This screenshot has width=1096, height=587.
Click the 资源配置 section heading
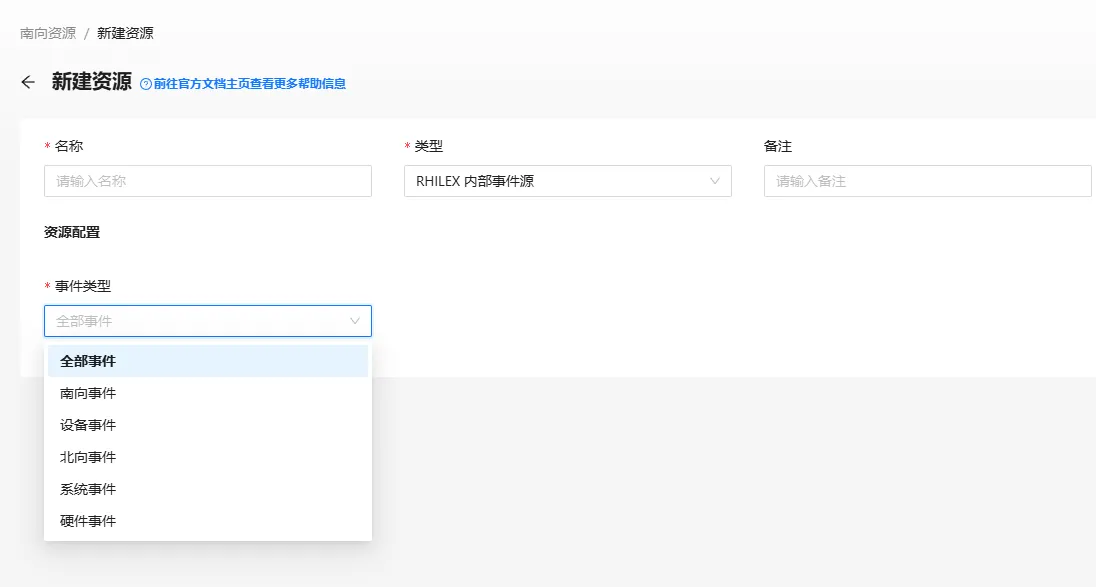[x=72, y=232]
